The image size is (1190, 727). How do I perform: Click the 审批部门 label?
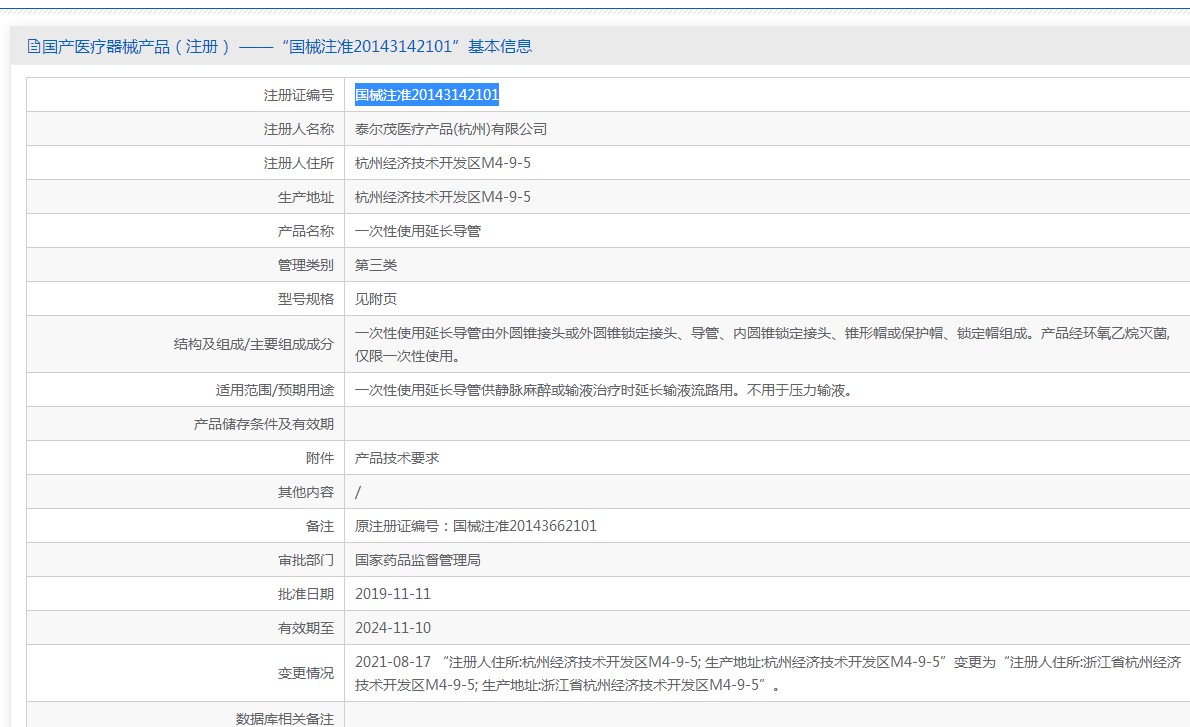305,560
